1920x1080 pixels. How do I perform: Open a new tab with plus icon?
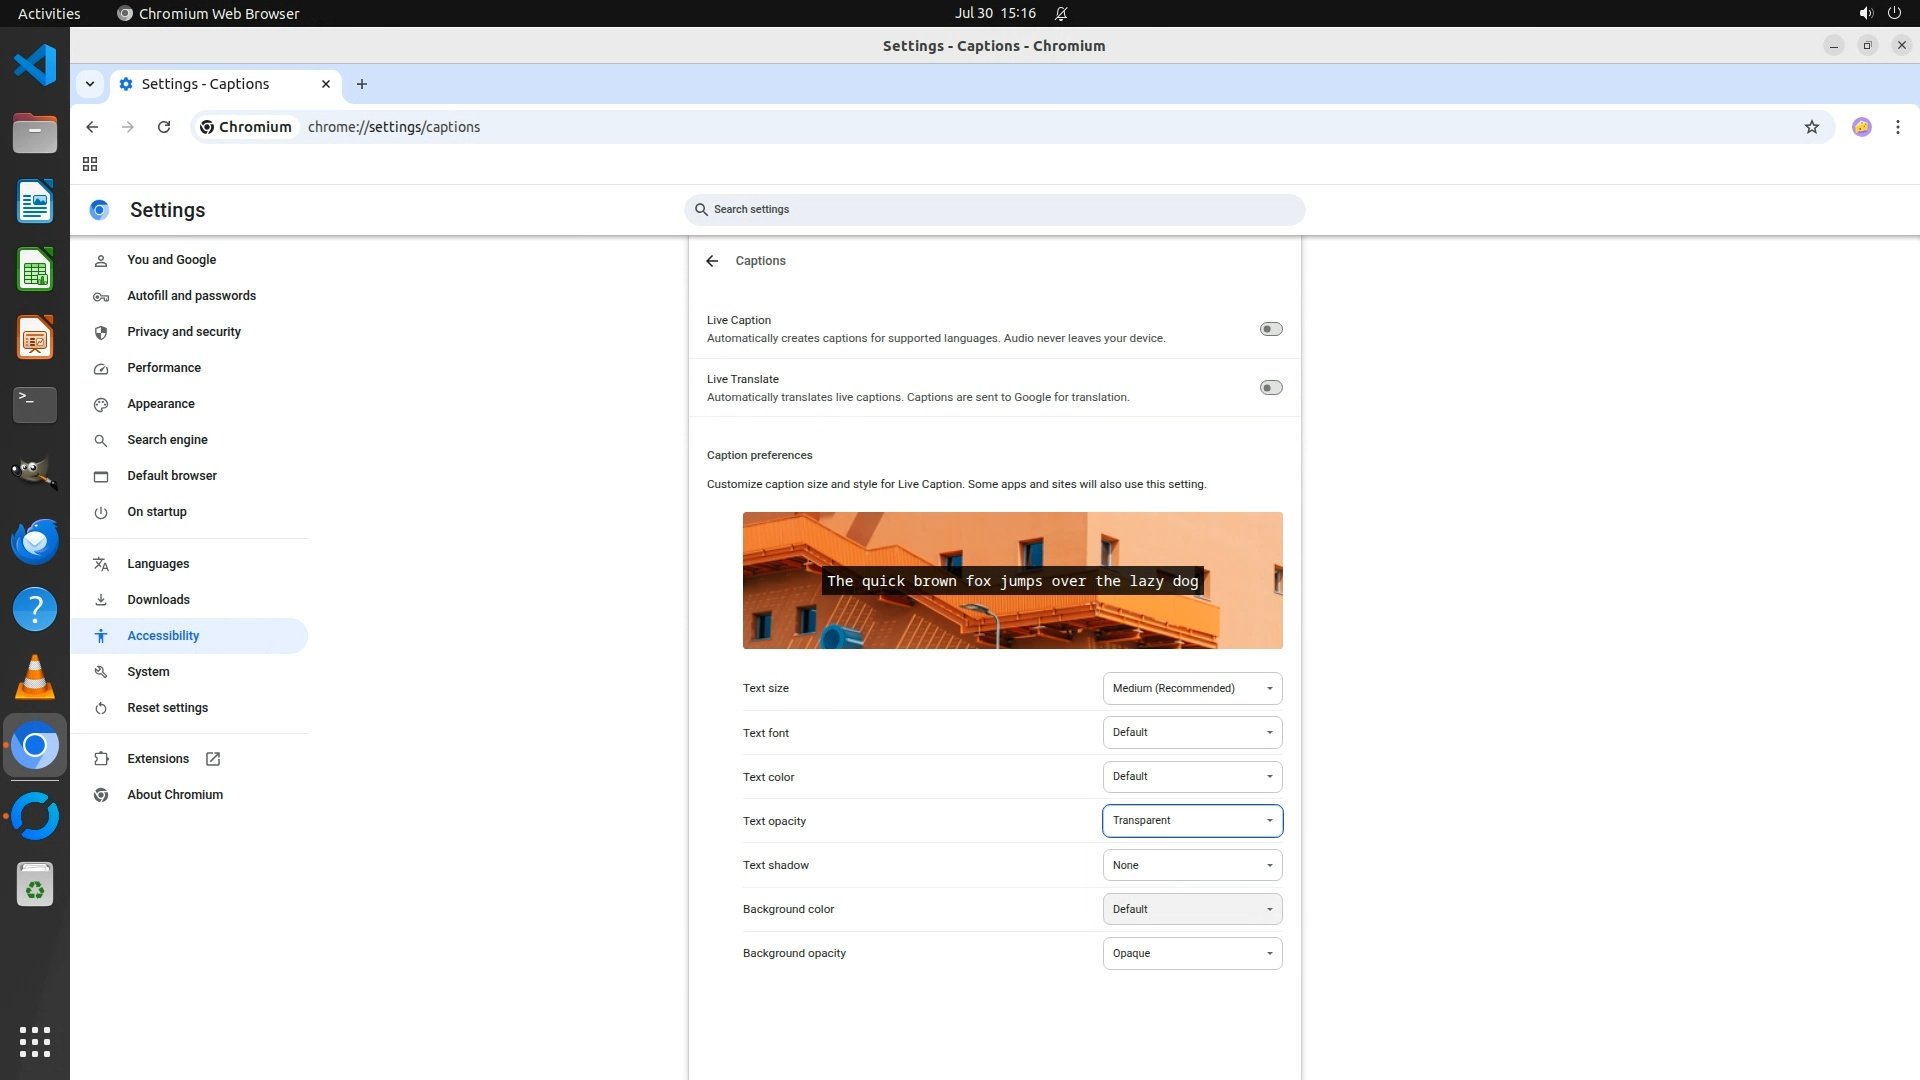[x=362, y=84]
